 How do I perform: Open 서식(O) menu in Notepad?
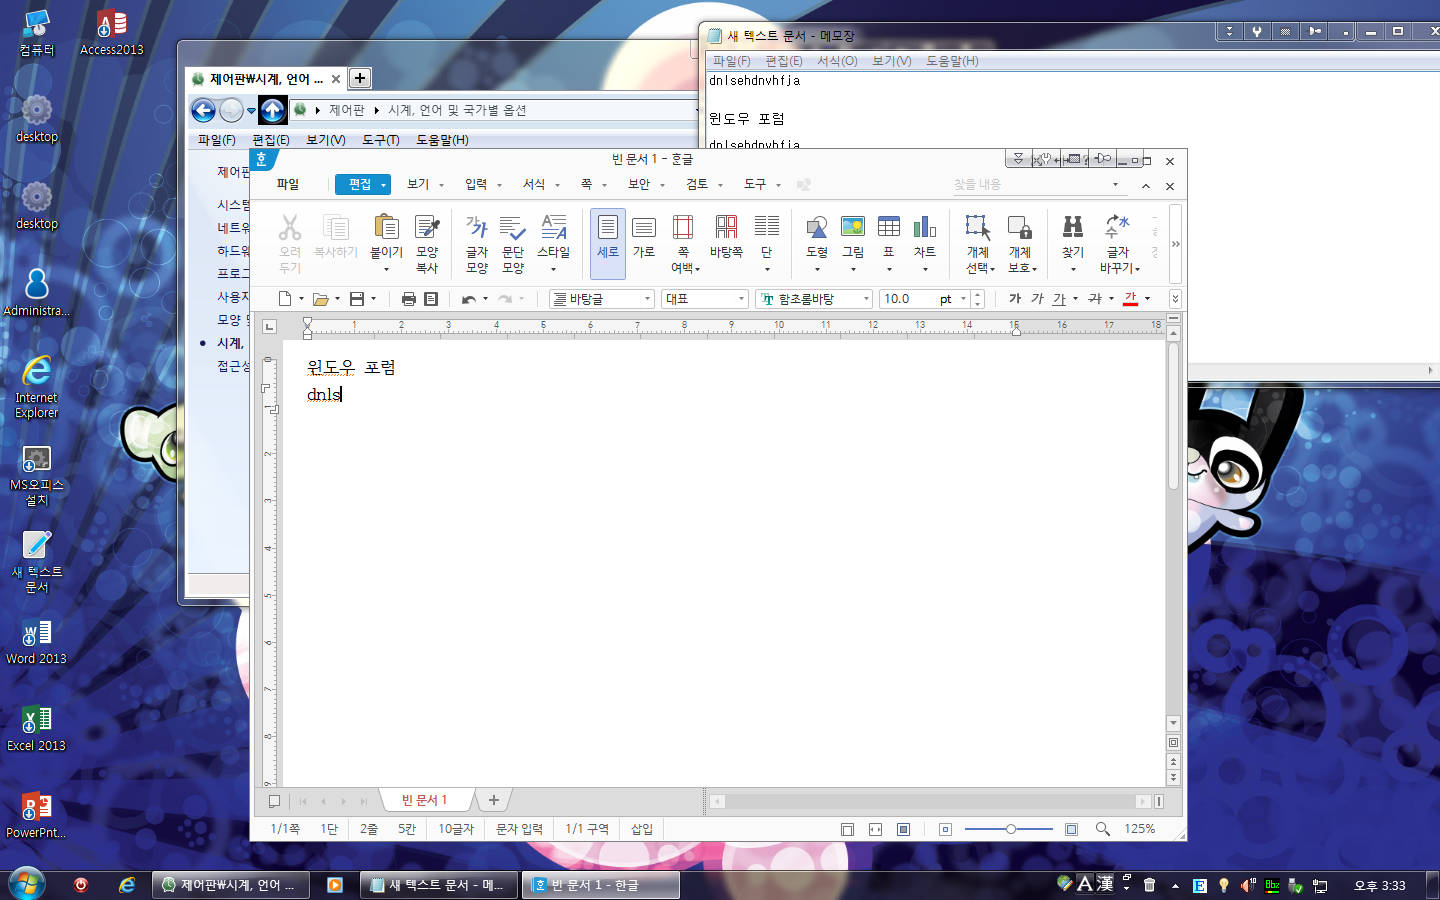(x=837, y=61)
